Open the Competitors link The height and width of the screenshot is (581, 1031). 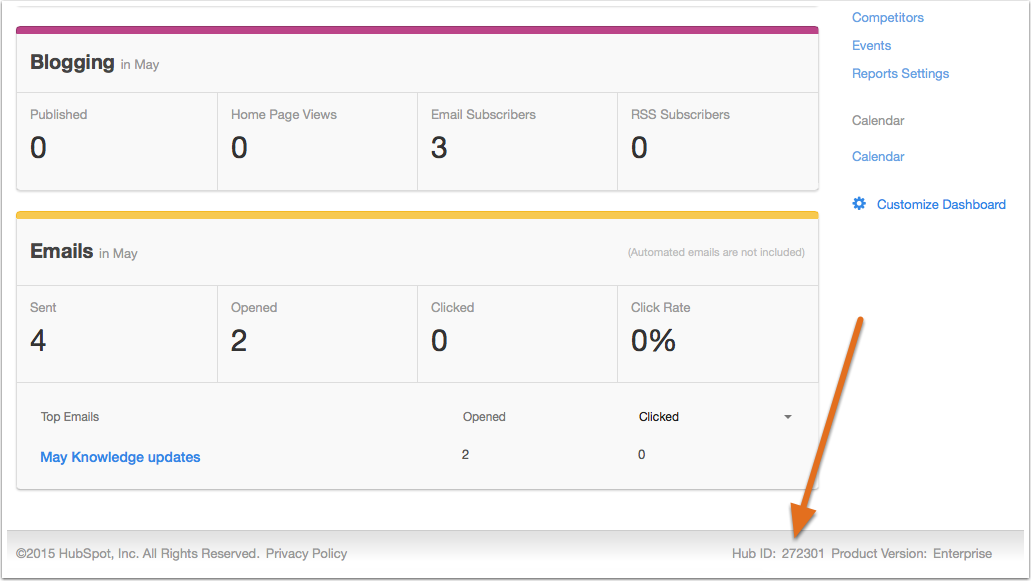[x=888, y=18]
